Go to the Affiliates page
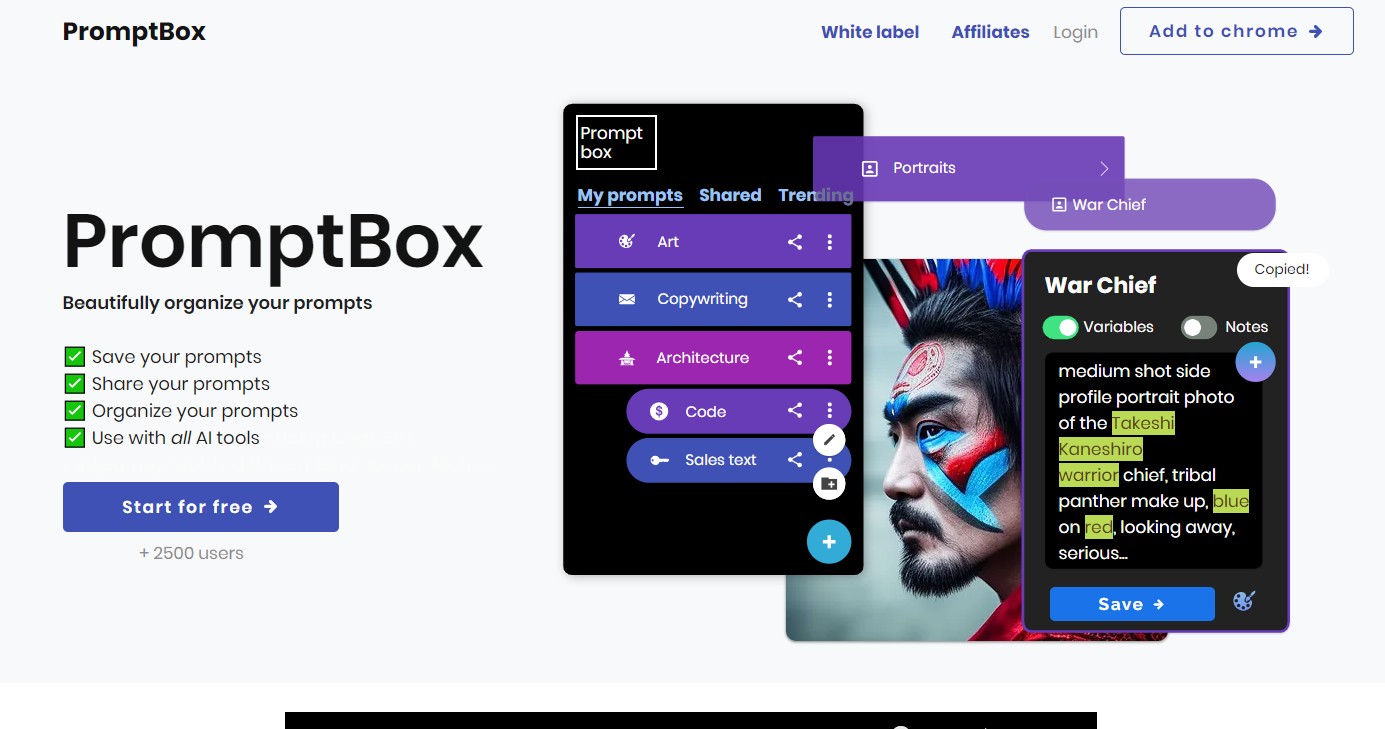 (990, 32)
